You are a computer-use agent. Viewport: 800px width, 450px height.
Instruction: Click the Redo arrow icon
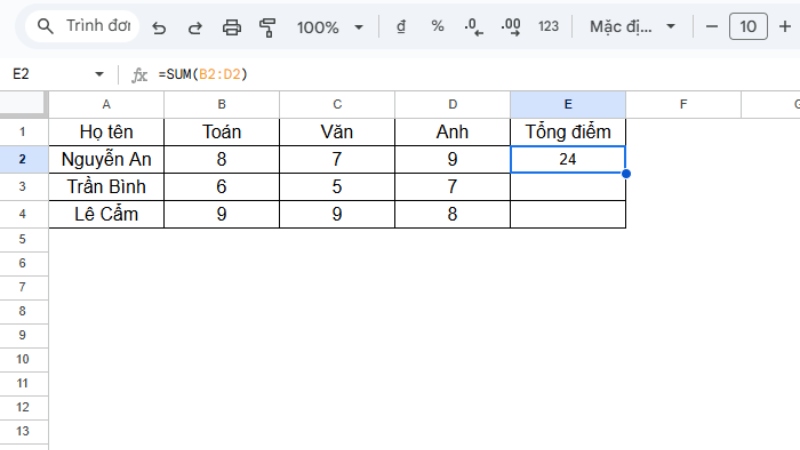pyautogui.click(x=195, y=27)
